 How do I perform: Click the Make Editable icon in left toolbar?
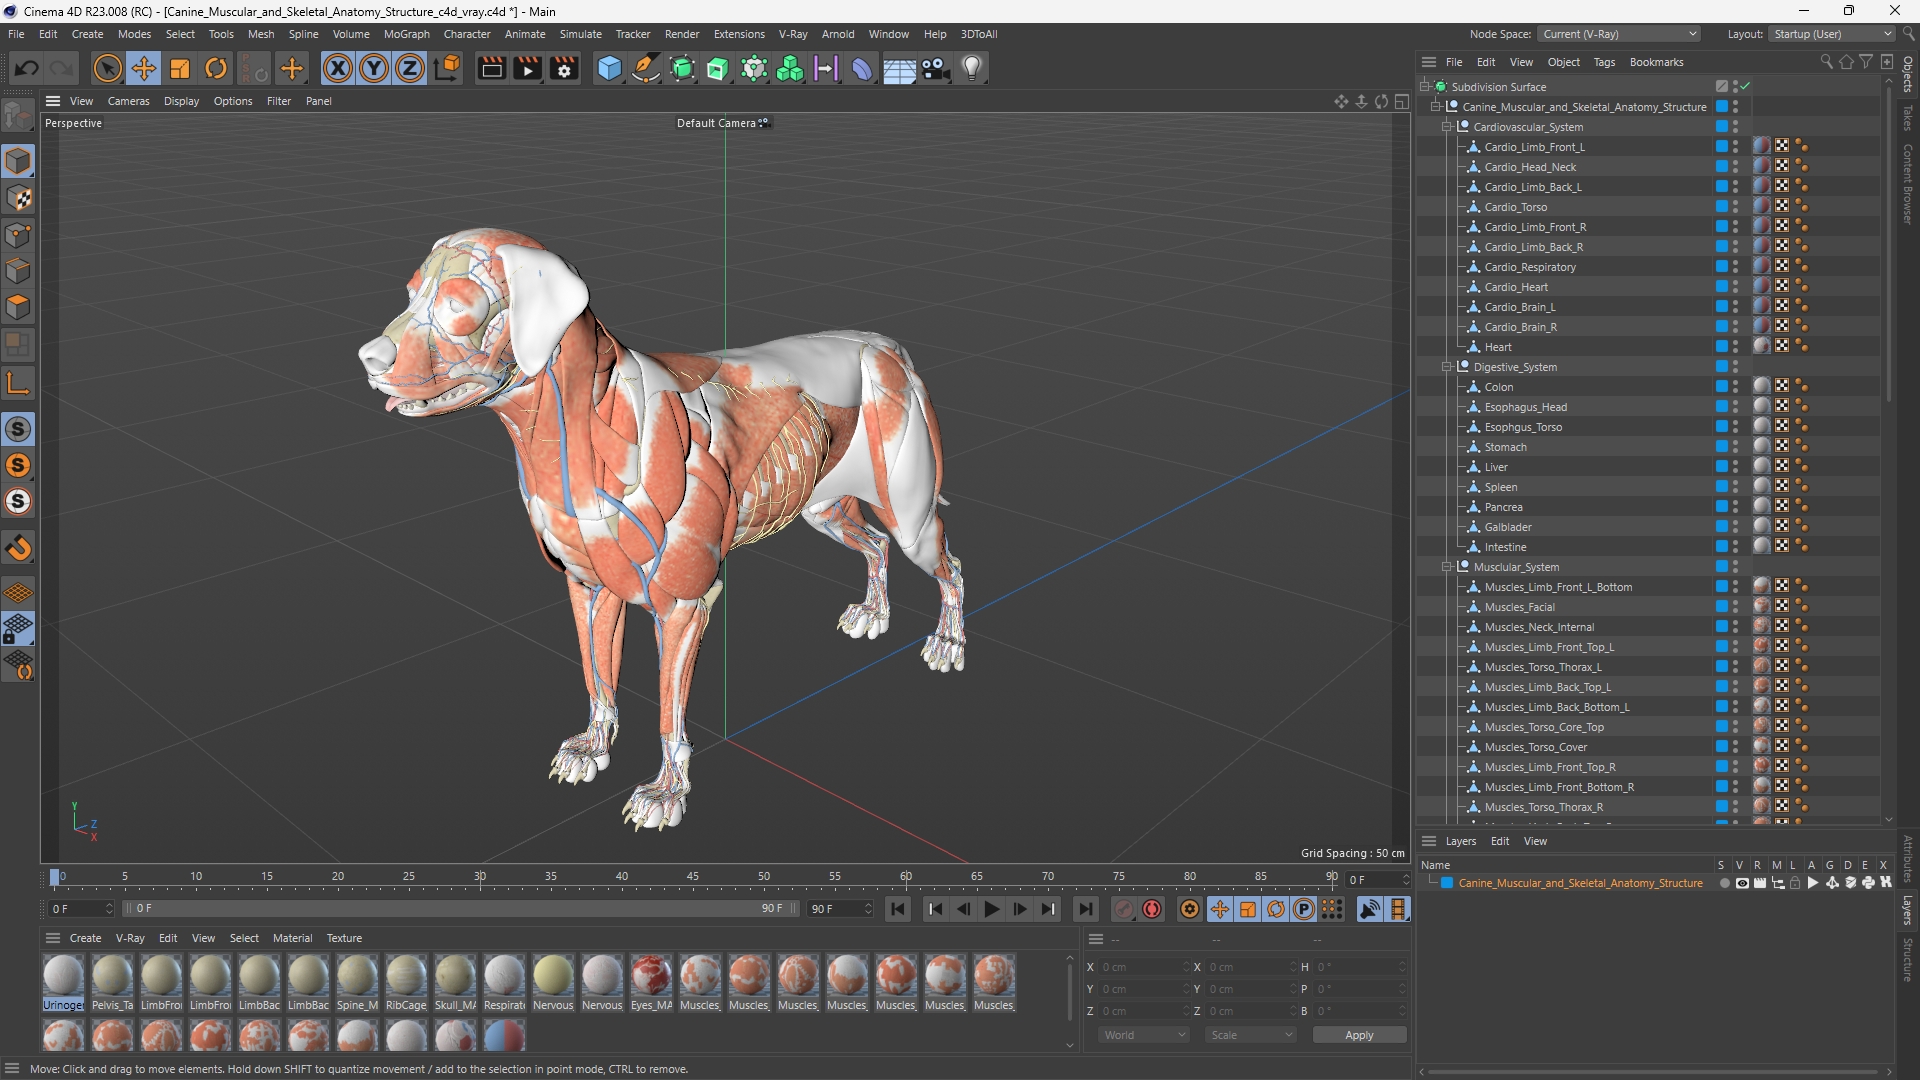18,116
